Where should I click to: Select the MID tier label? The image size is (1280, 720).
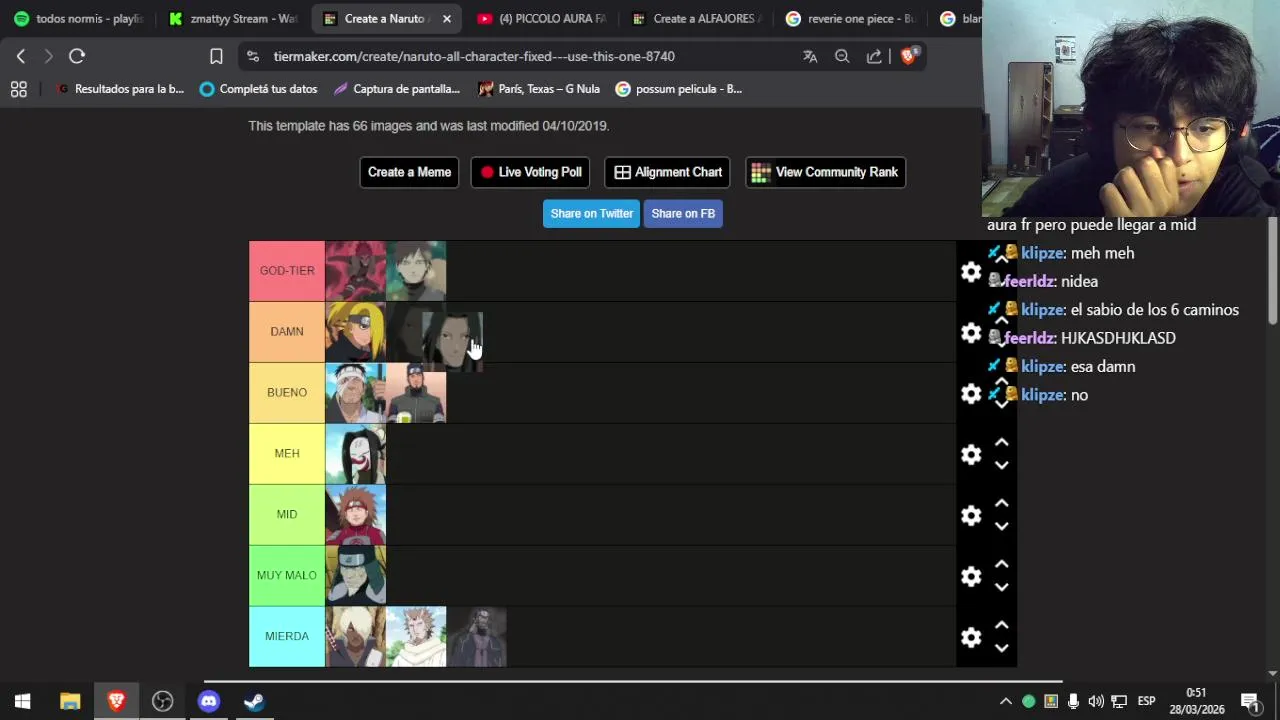tap(287, 515)
